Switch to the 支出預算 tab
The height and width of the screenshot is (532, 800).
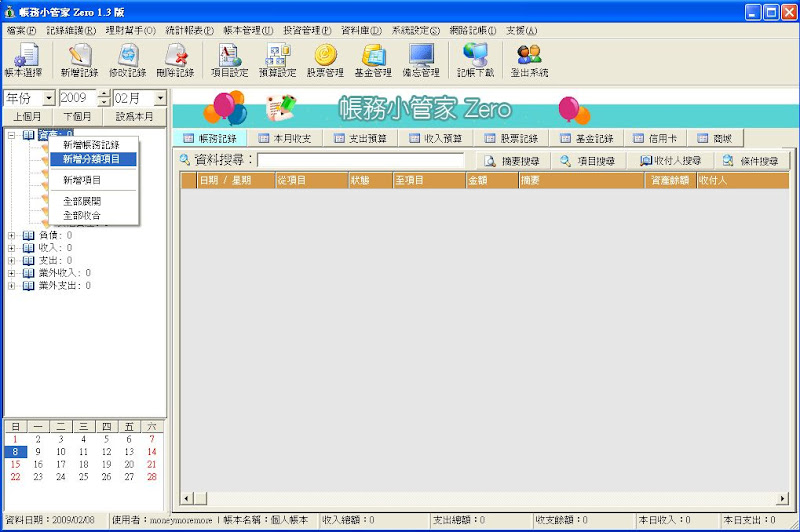(x=360, y=138)
